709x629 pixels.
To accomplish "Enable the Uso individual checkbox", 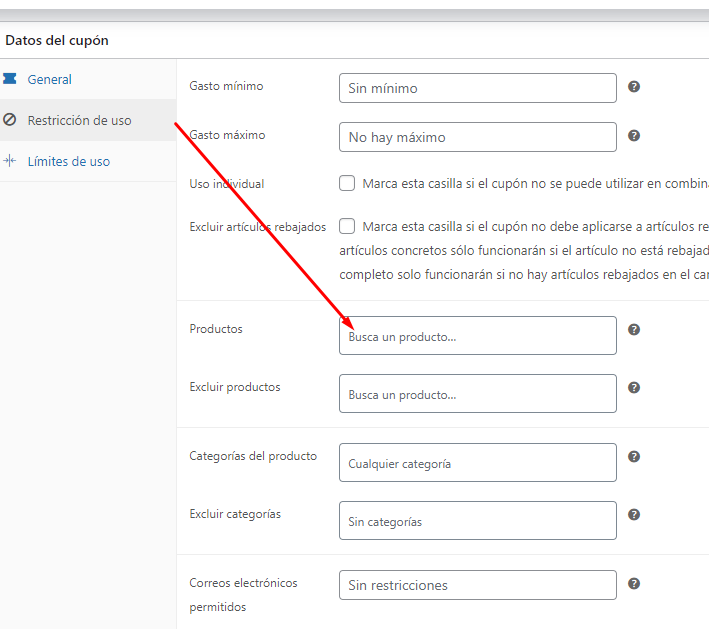I will pos(347,184).
